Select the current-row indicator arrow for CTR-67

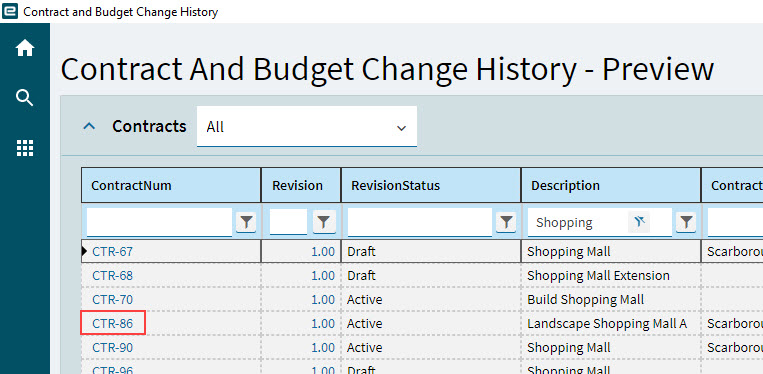pos(86,251)
